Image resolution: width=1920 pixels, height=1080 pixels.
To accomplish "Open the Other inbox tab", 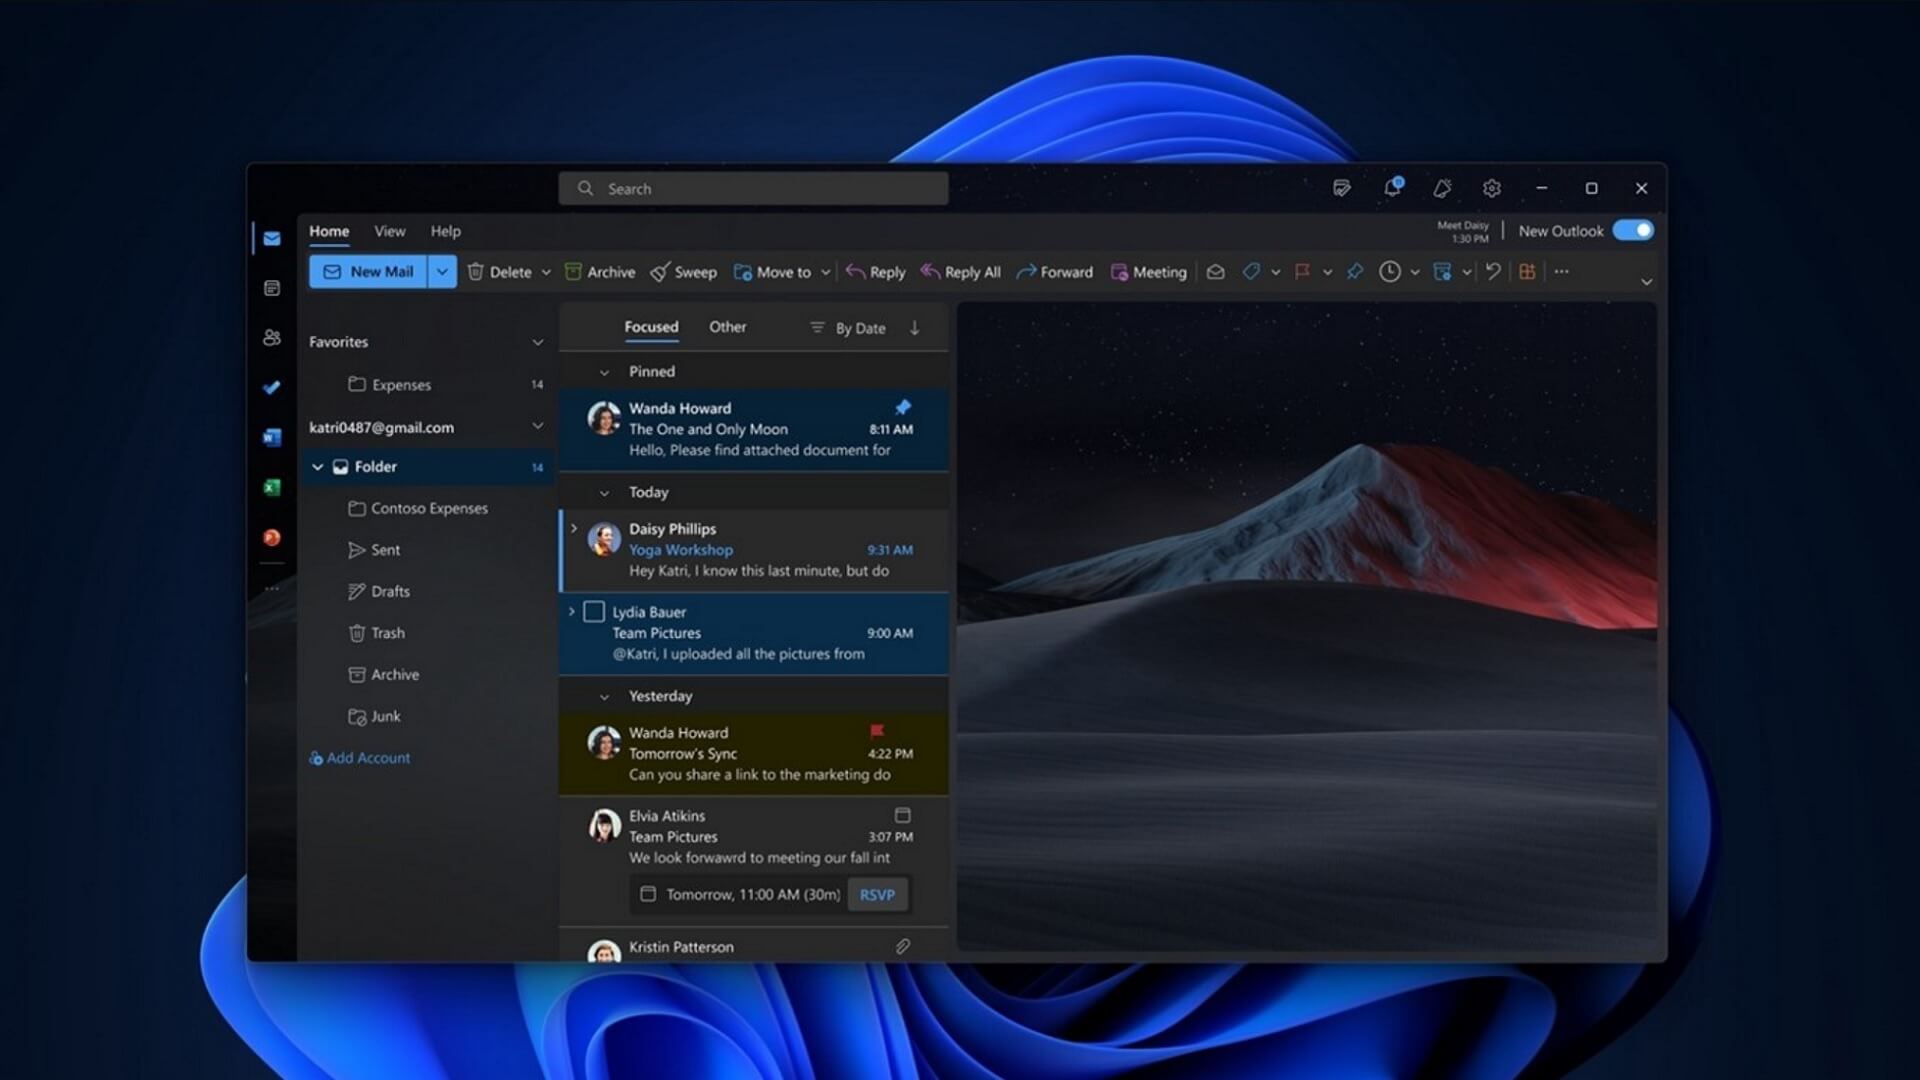I will [x=727, y=326].
